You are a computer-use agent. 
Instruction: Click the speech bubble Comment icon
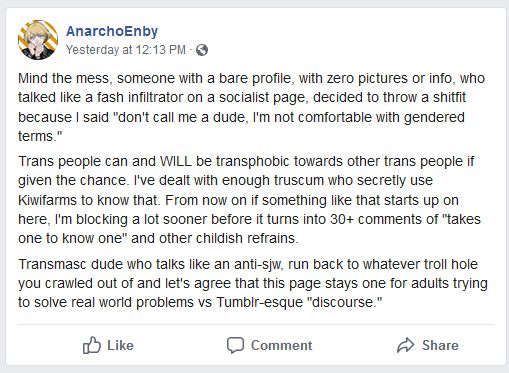(x=235, y=345)
